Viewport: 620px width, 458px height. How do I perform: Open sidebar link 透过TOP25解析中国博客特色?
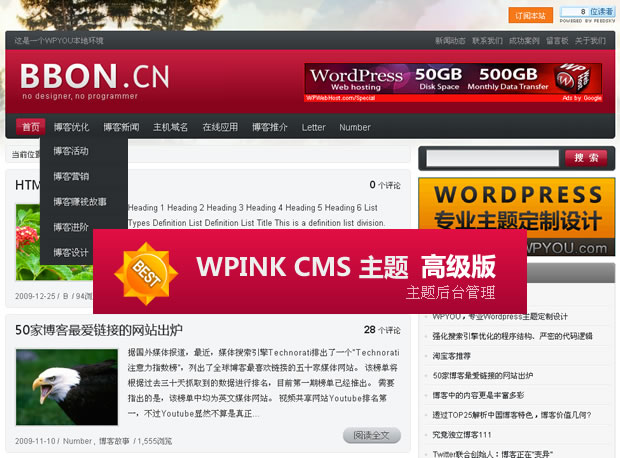point(512,415)
